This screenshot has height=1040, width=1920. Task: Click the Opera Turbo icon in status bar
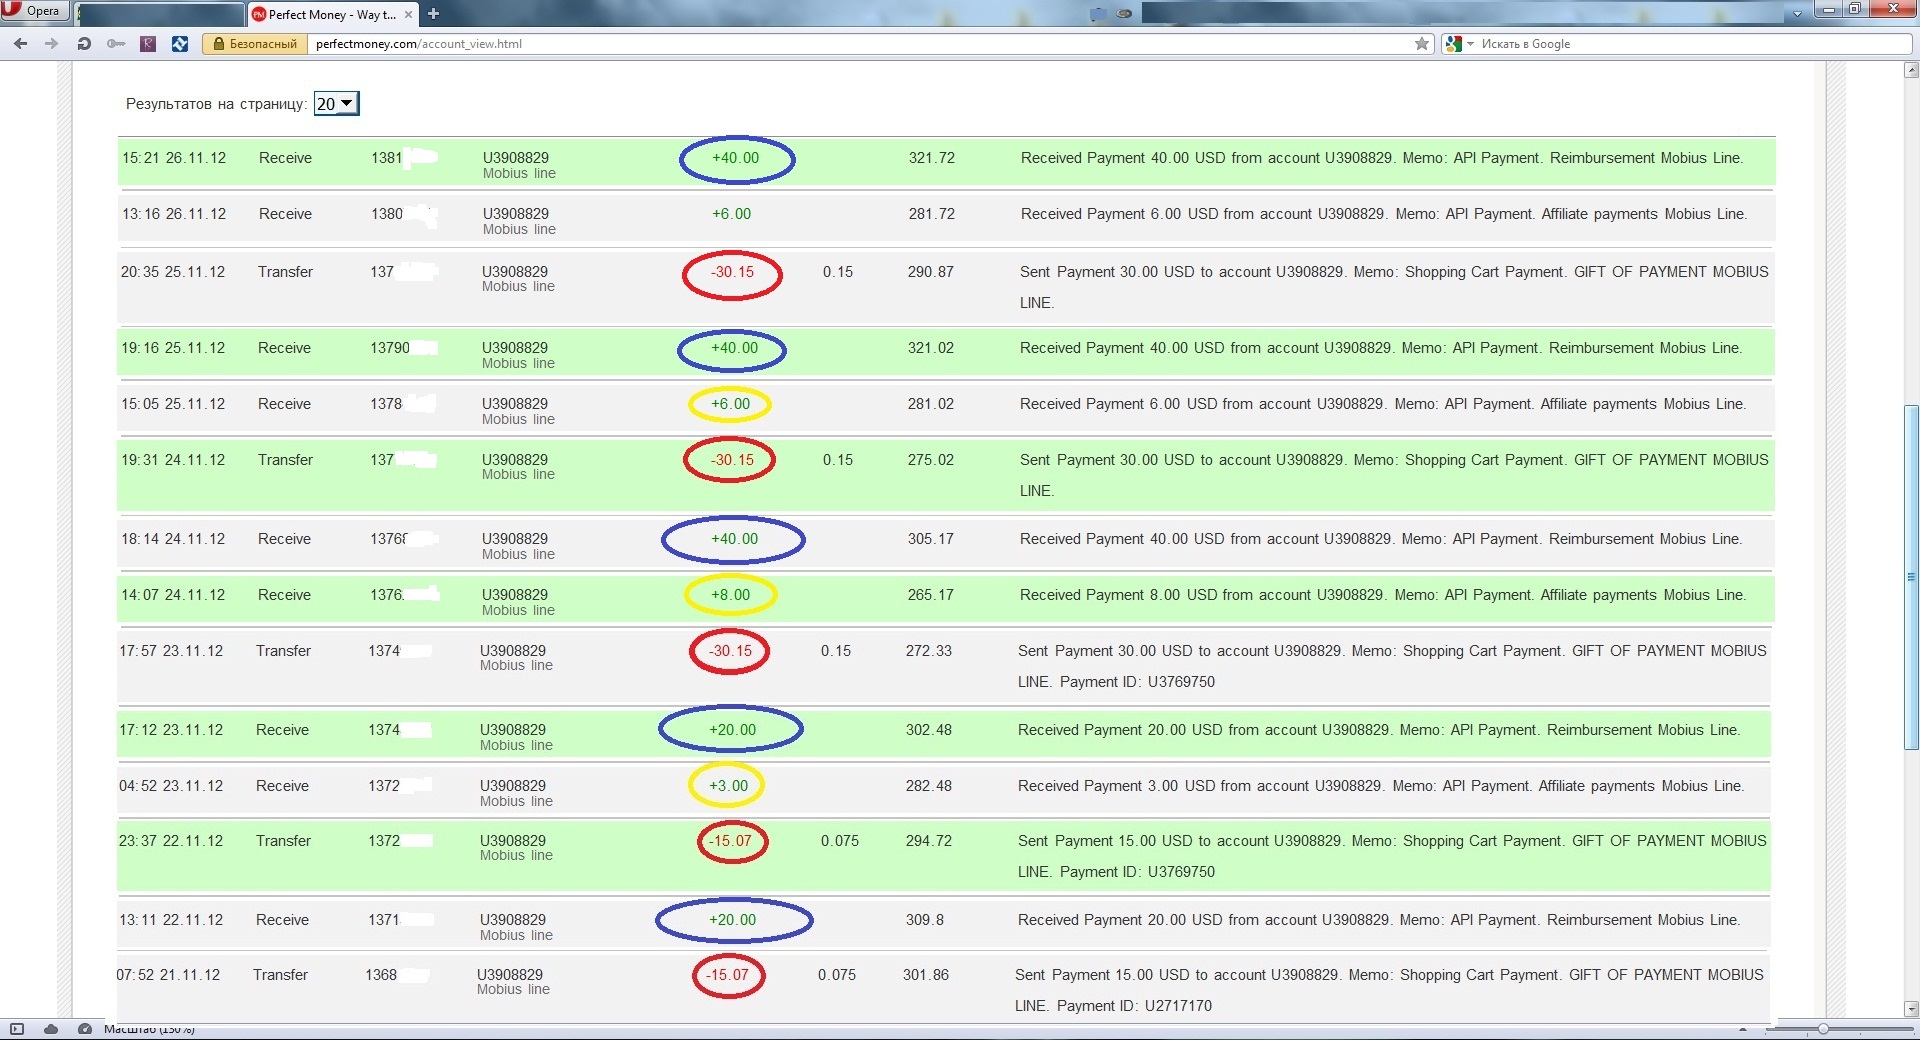85,1029
